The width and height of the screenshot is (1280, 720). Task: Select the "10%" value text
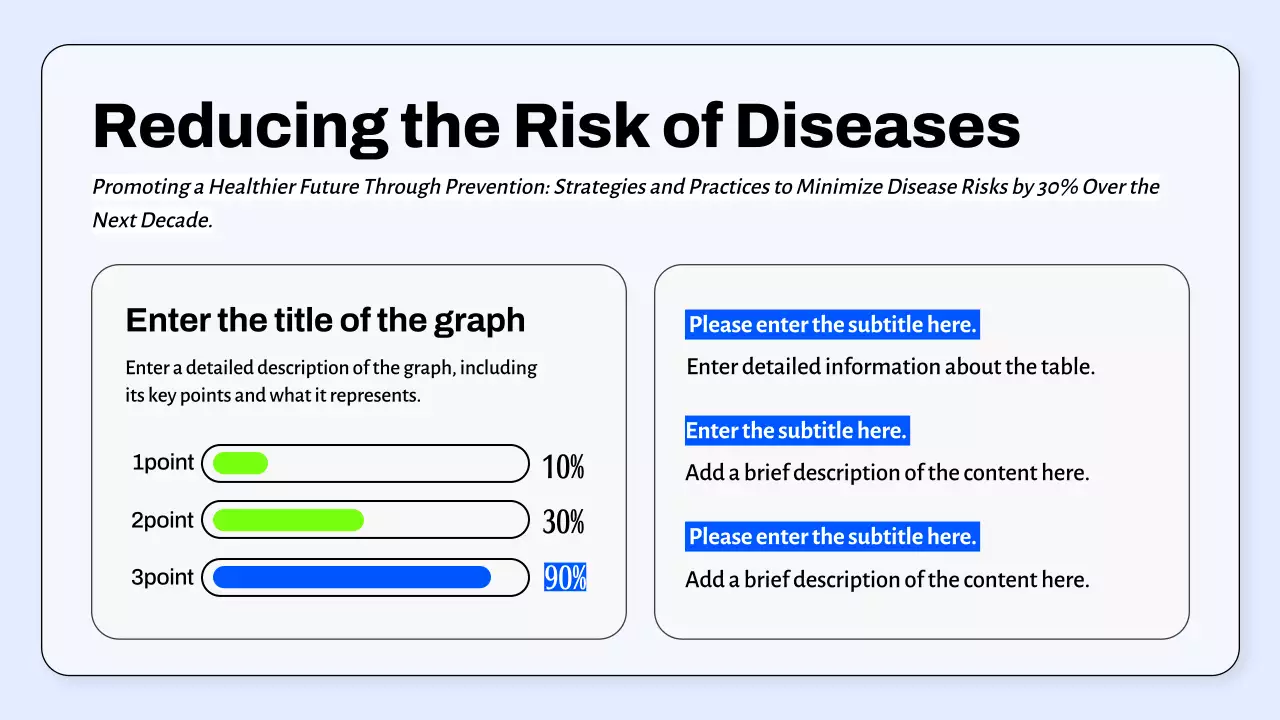coord(563,466)
